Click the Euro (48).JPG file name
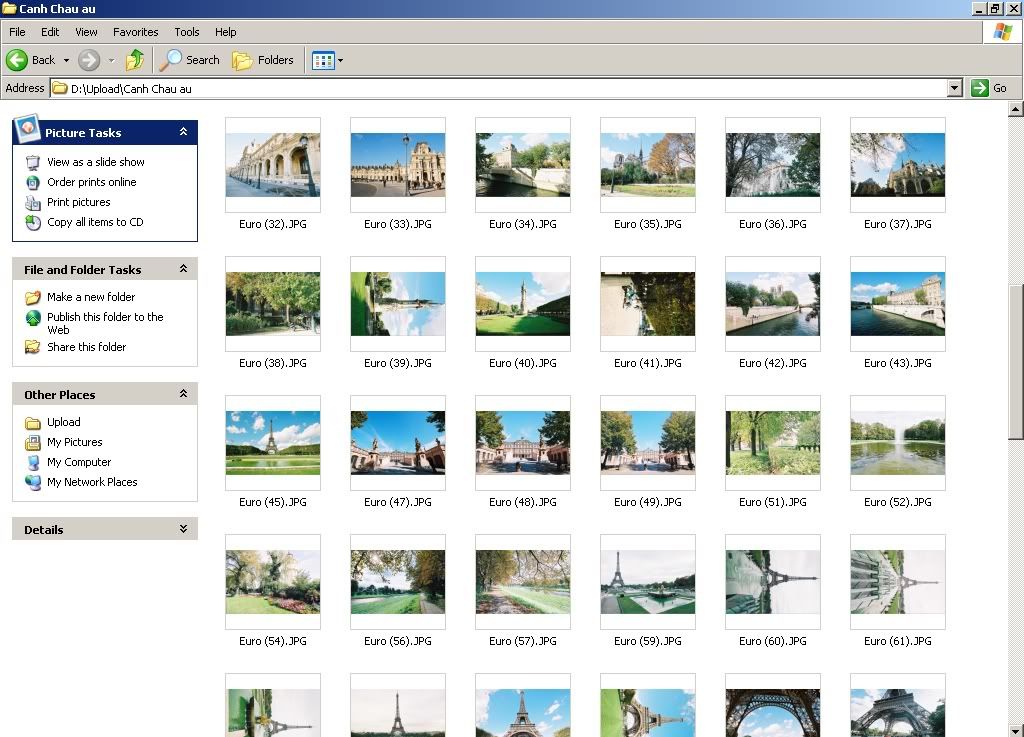This screenshot has width=1024, height=737. [x=522, y=502]
